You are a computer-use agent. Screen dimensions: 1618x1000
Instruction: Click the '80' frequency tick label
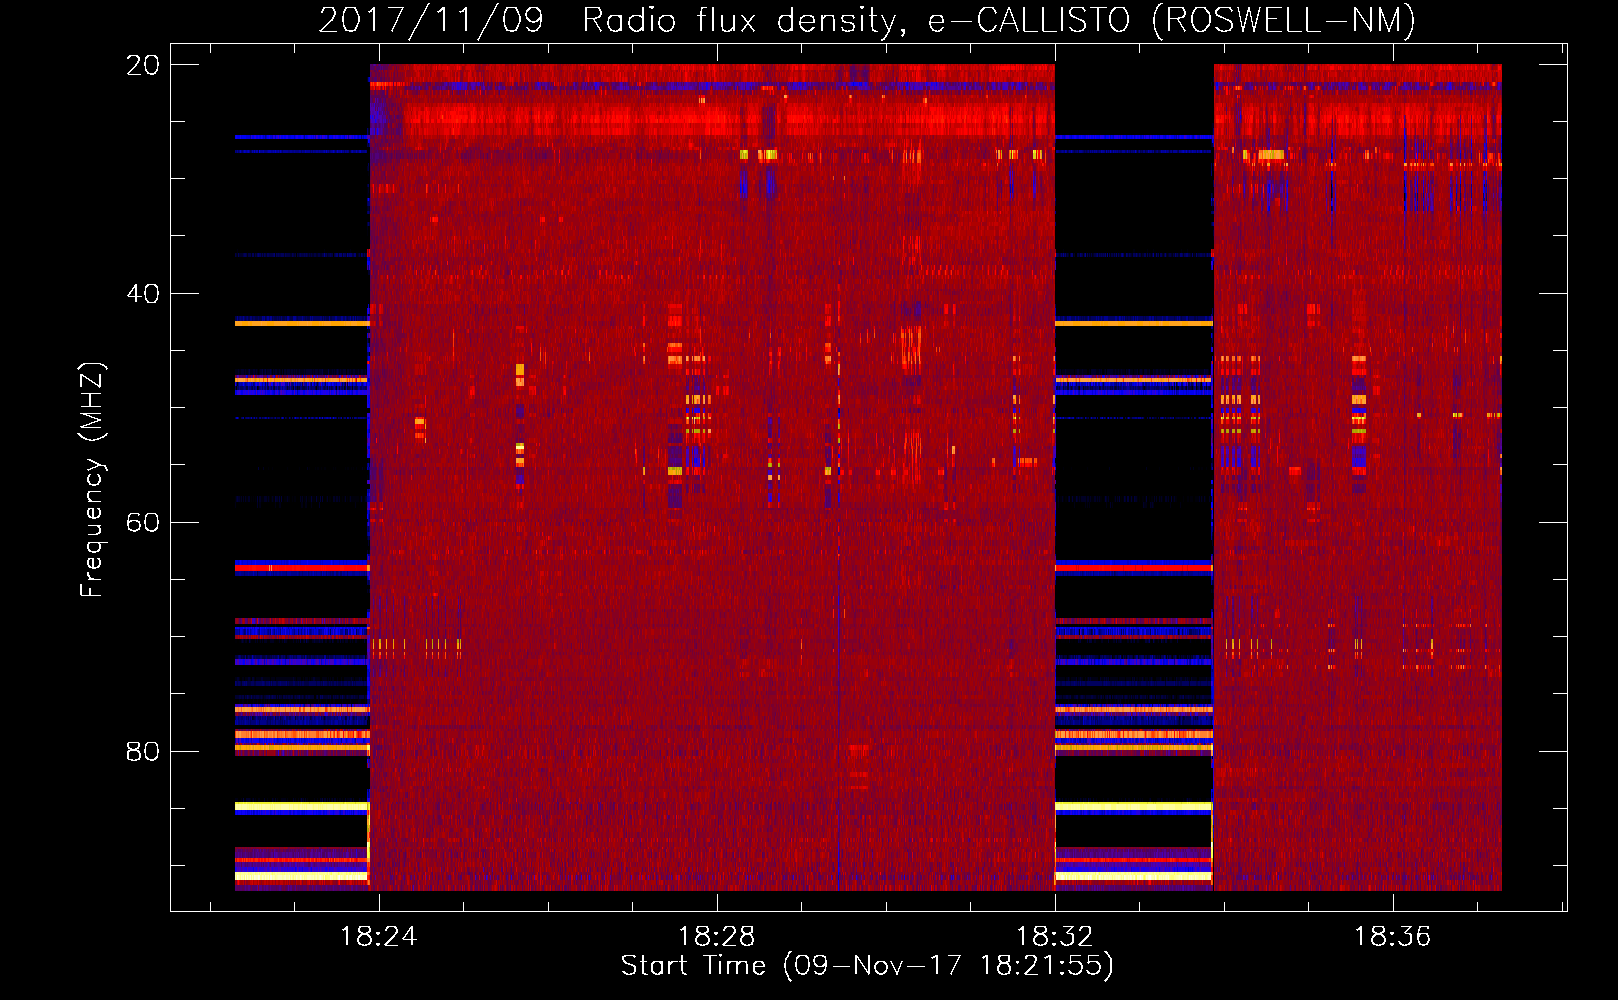(143, 752)
